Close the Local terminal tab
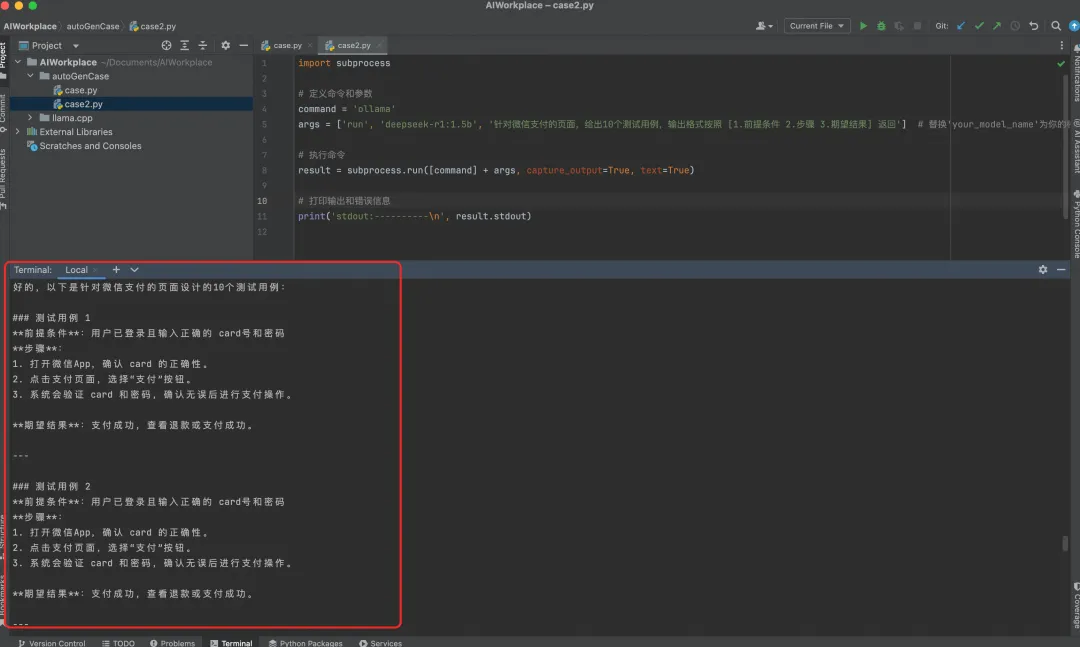The height and width of the screenshot is (647, 1080). point(96,270)
